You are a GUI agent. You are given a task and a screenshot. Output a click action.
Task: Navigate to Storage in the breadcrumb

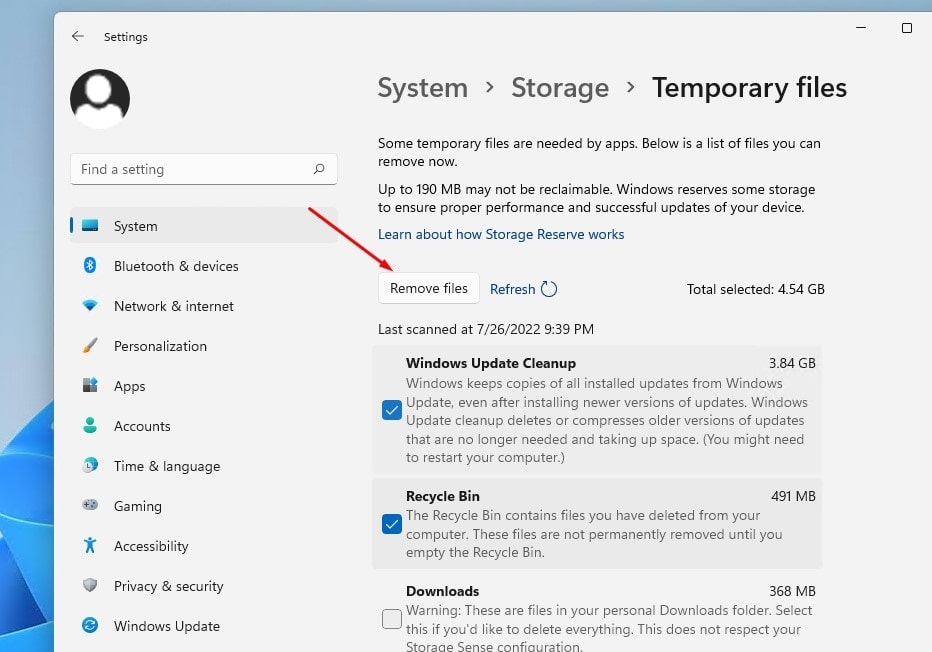(560, 88)
